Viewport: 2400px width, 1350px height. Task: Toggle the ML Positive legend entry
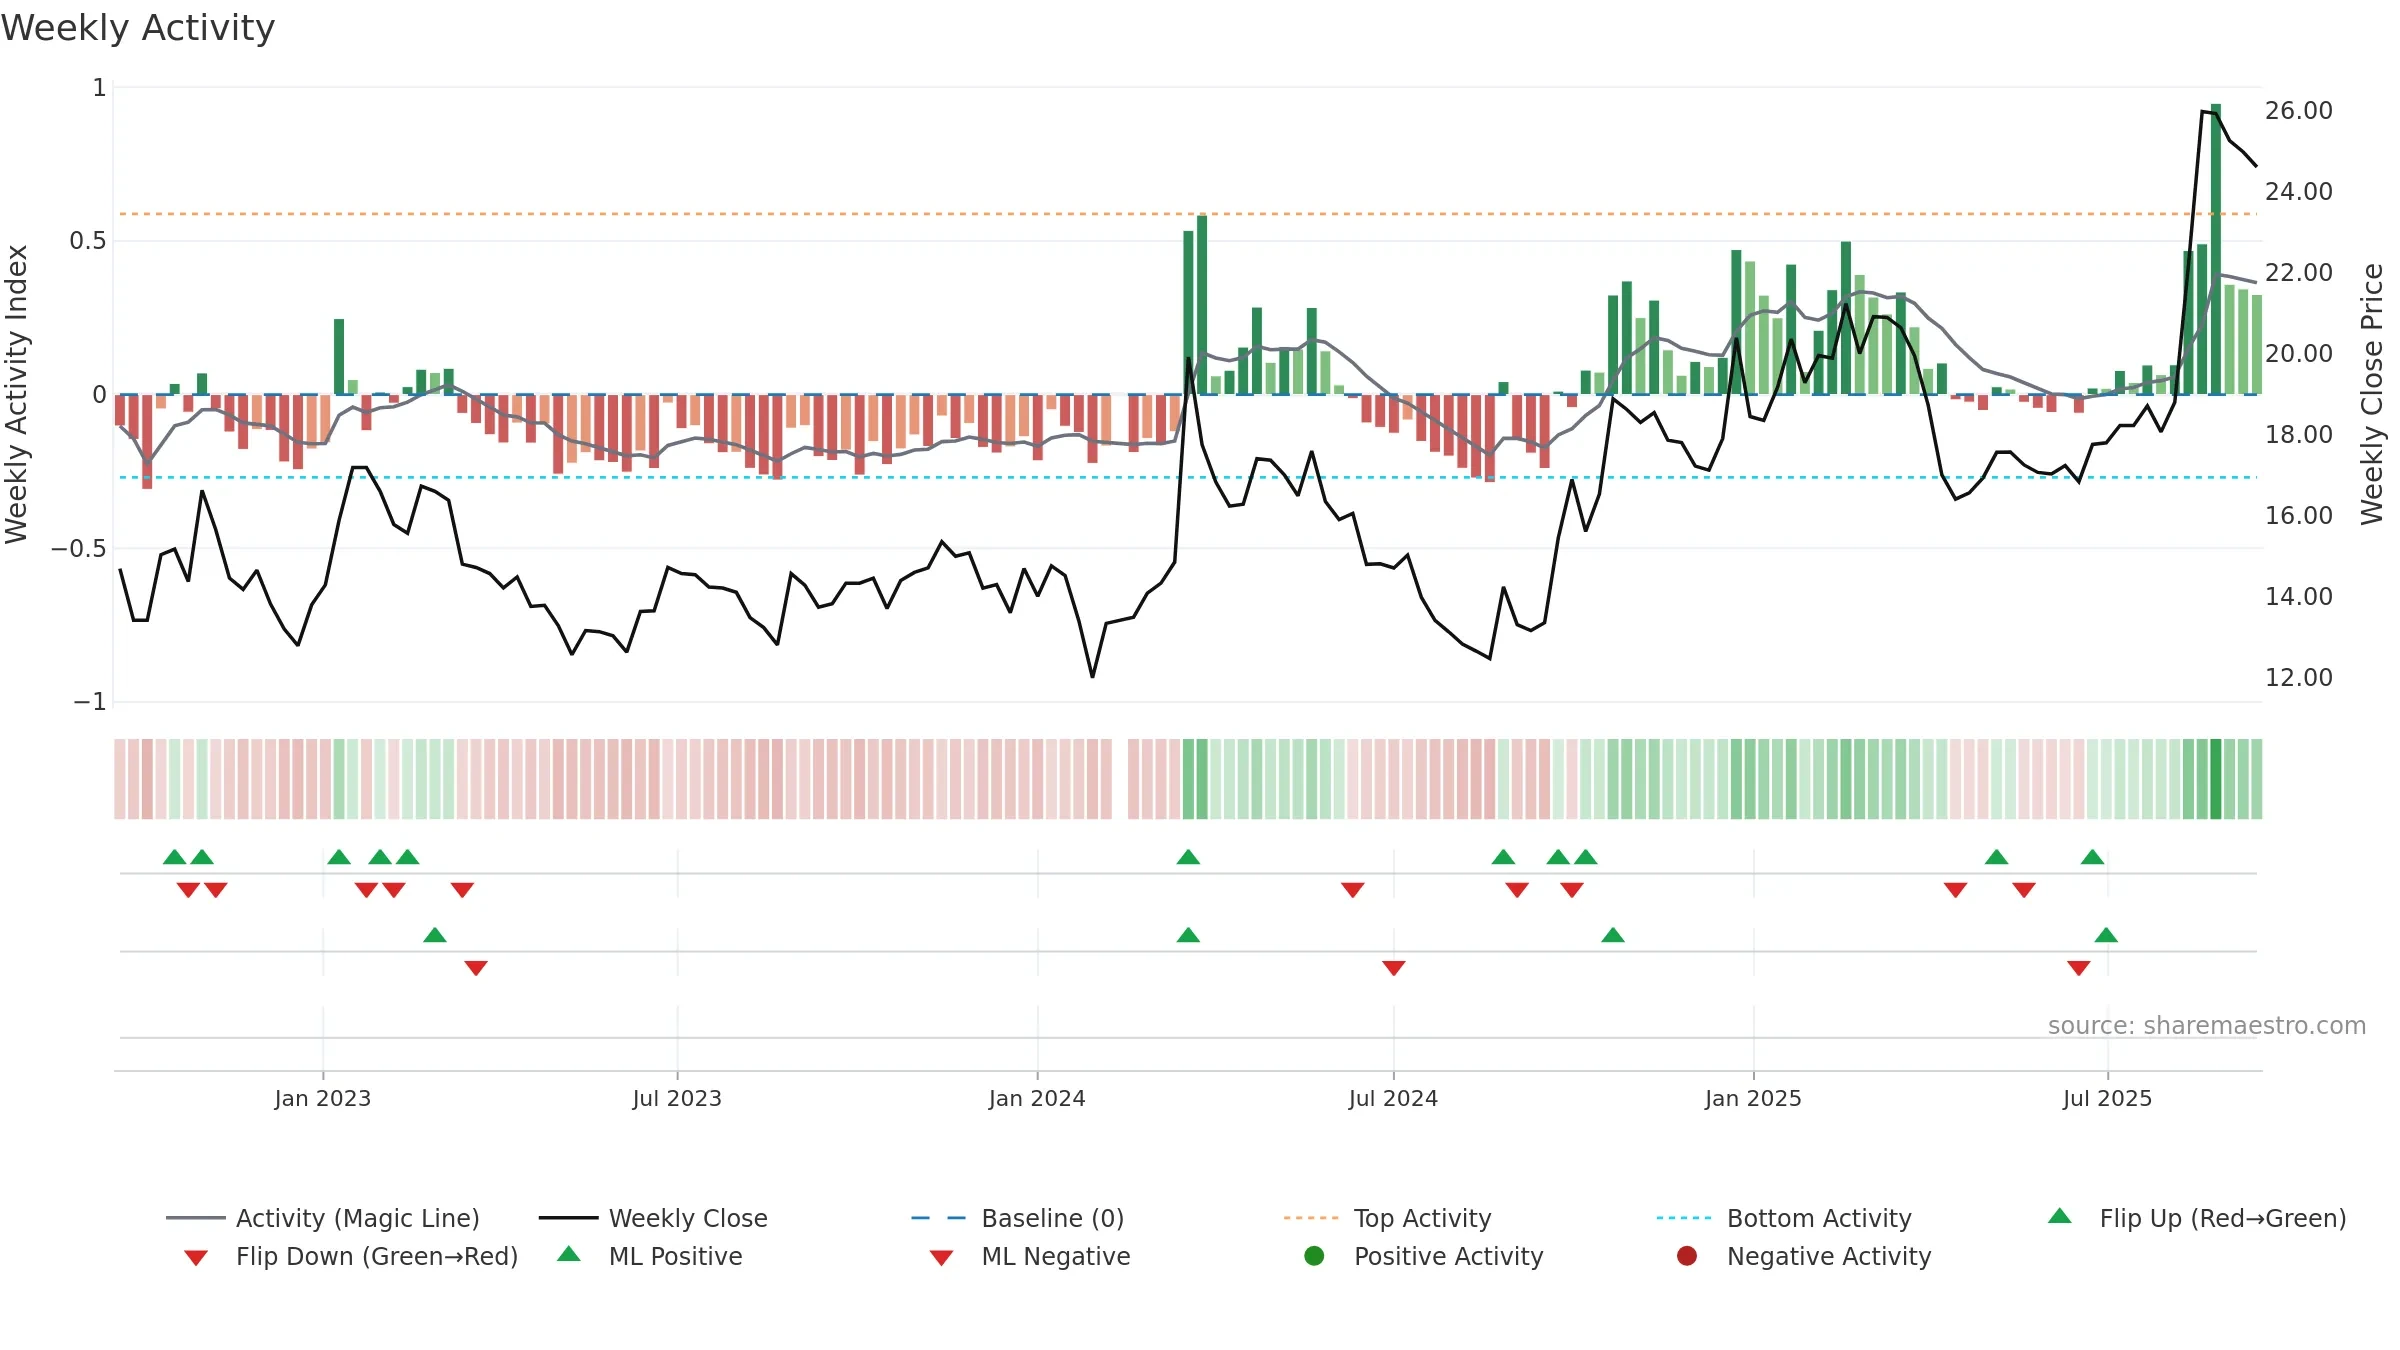[x=650, y=1256]
